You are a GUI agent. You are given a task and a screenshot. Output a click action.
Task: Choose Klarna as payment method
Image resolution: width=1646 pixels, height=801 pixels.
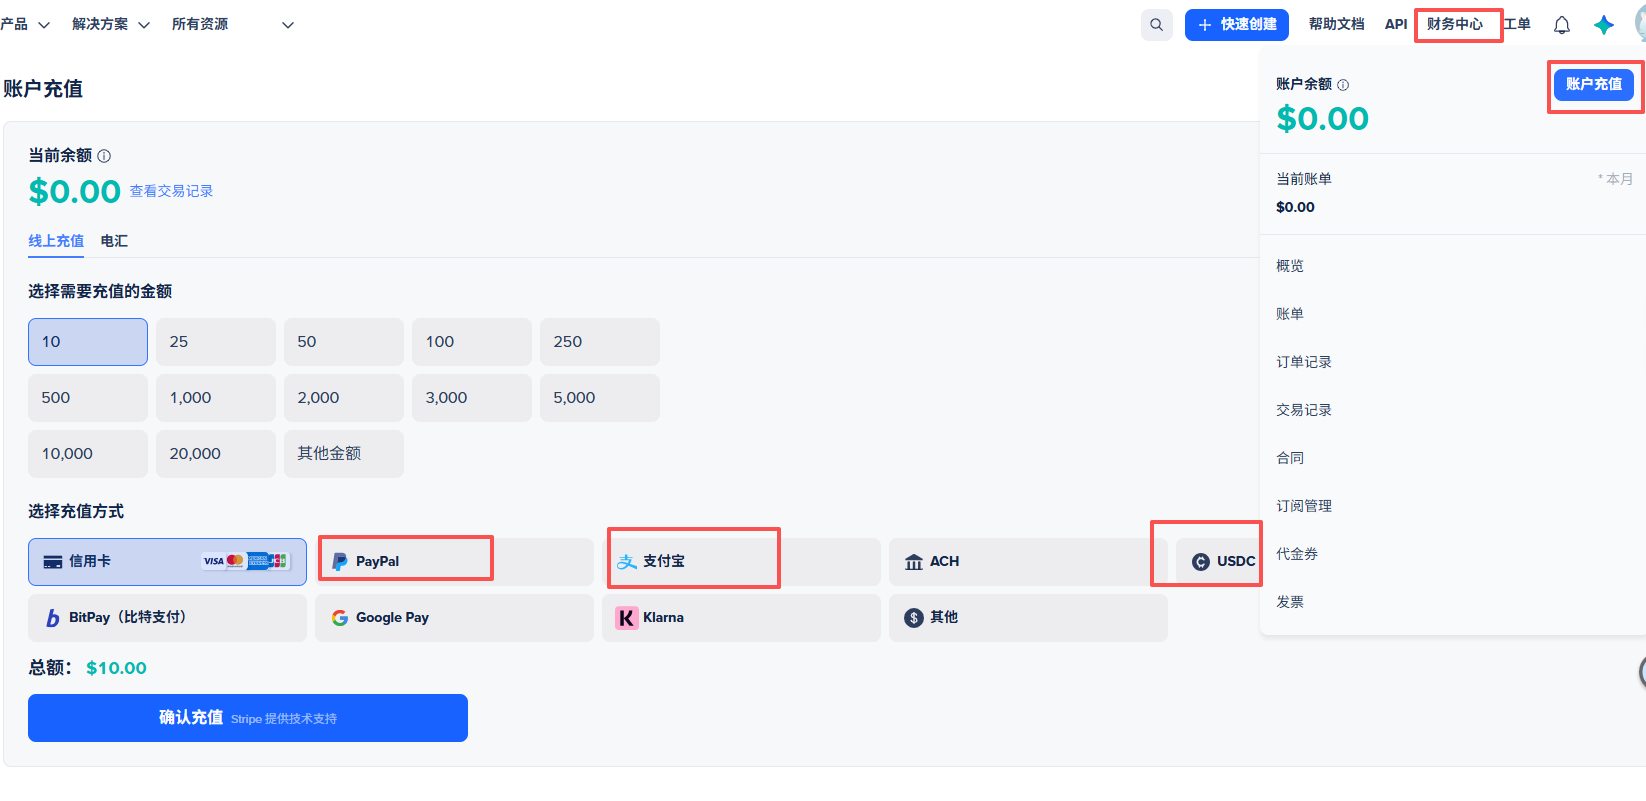[740, 618]
